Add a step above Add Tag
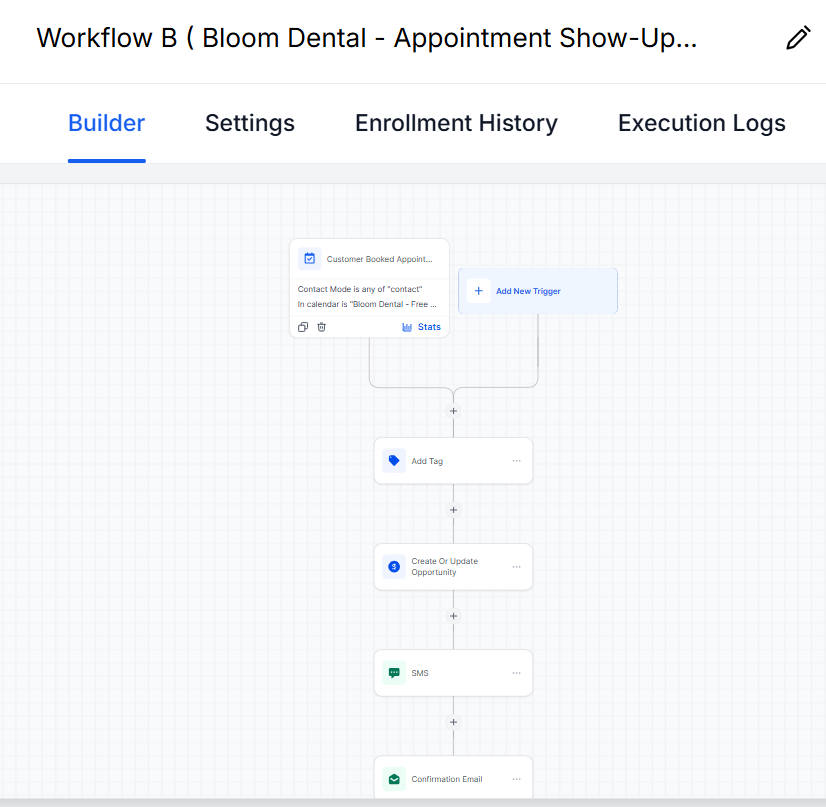Image resolution: width=826 pixels, height=807 pixels. [x=453, y=411]
